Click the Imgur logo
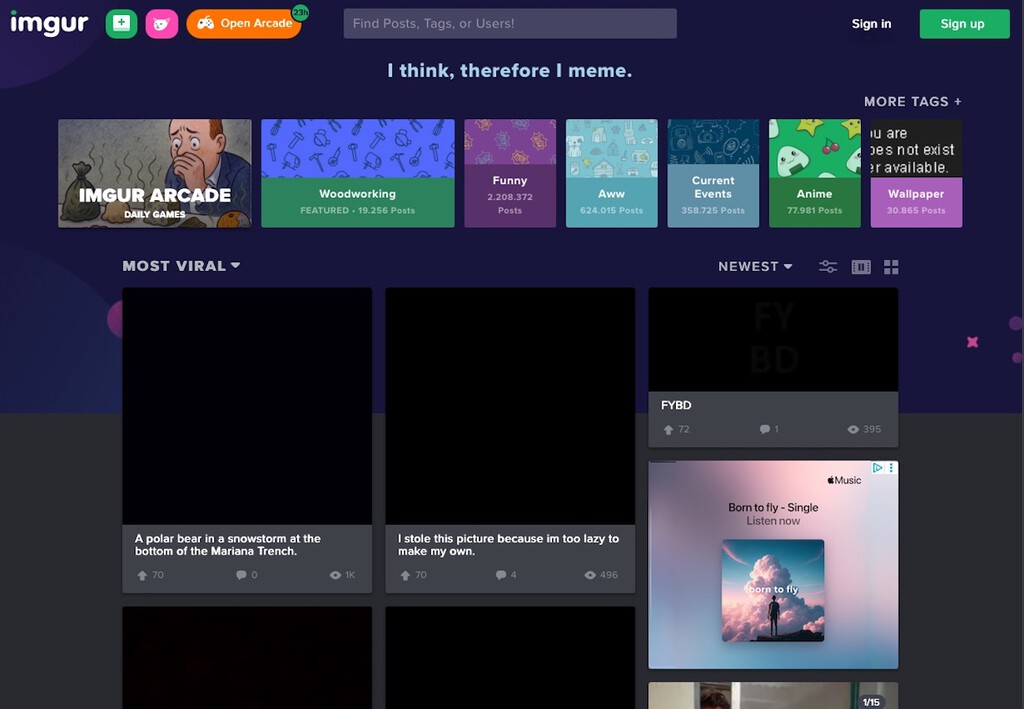The image size is (1024, 709). point(49,23)
